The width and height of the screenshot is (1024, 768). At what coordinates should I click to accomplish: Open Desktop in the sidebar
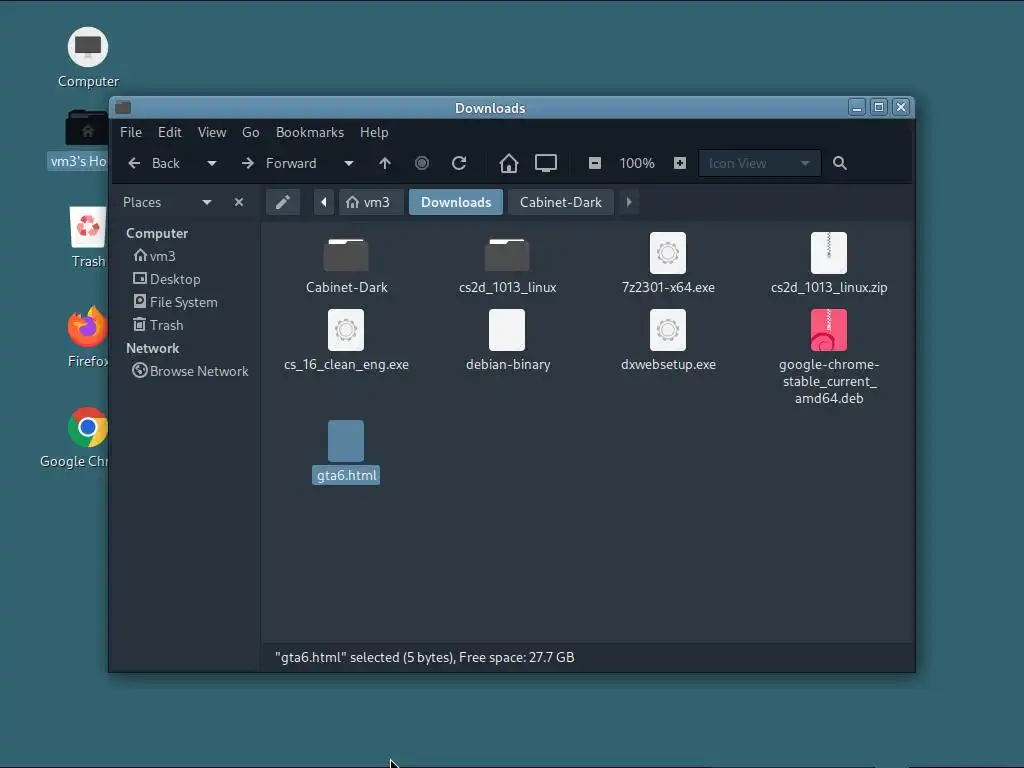pyautogui.click(x=167, y=279)
